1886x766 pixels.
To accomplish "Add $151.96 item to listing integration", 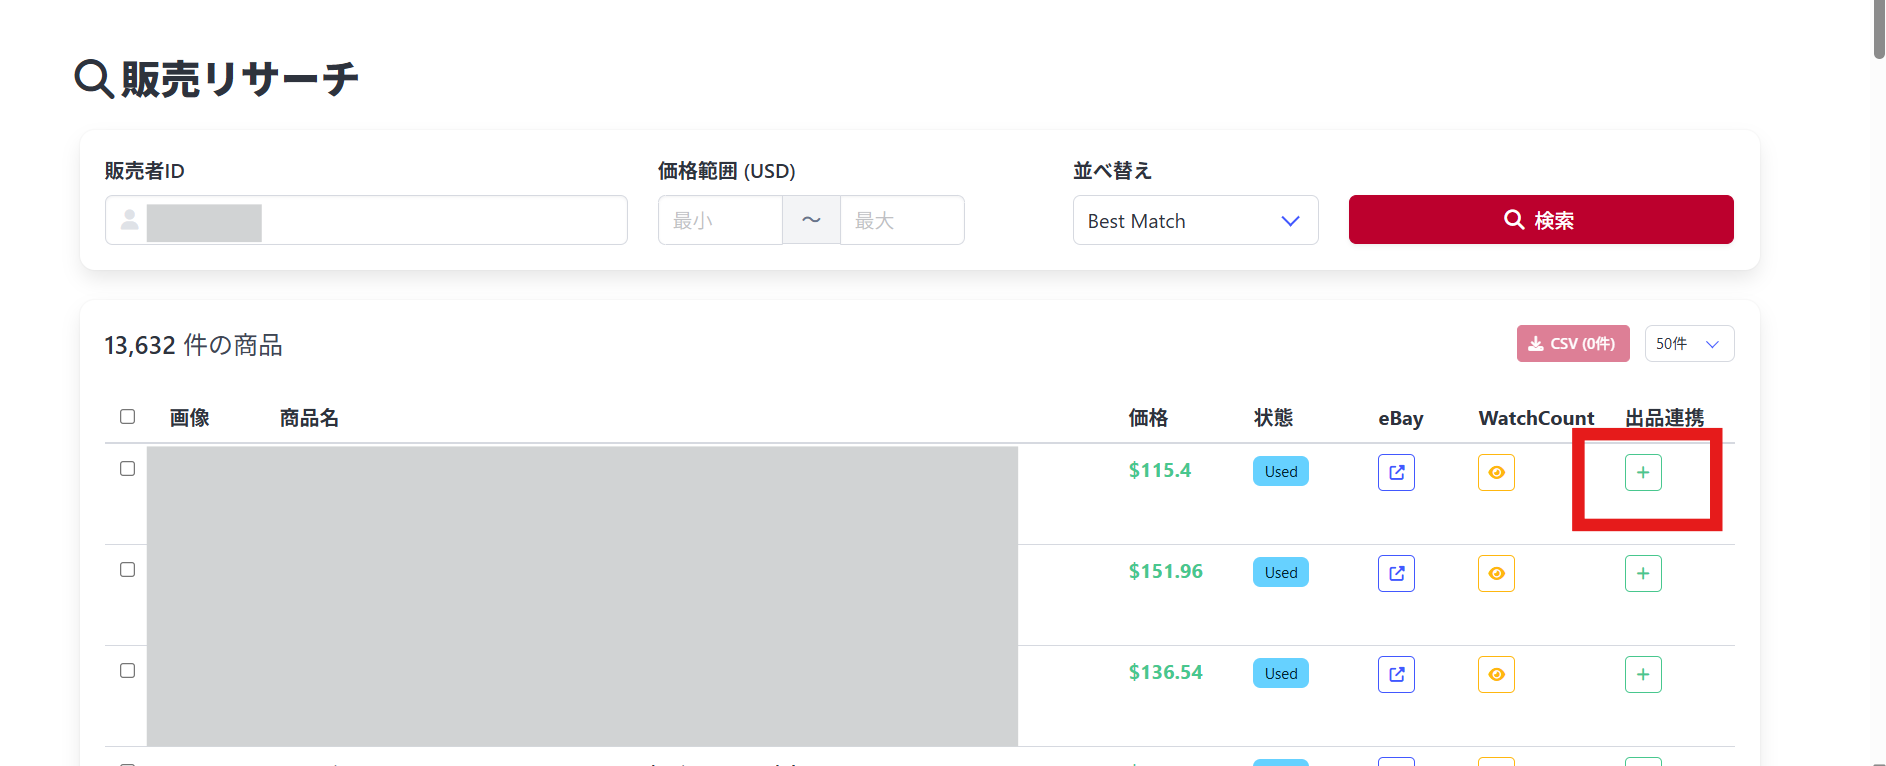I will (1643, 573).
